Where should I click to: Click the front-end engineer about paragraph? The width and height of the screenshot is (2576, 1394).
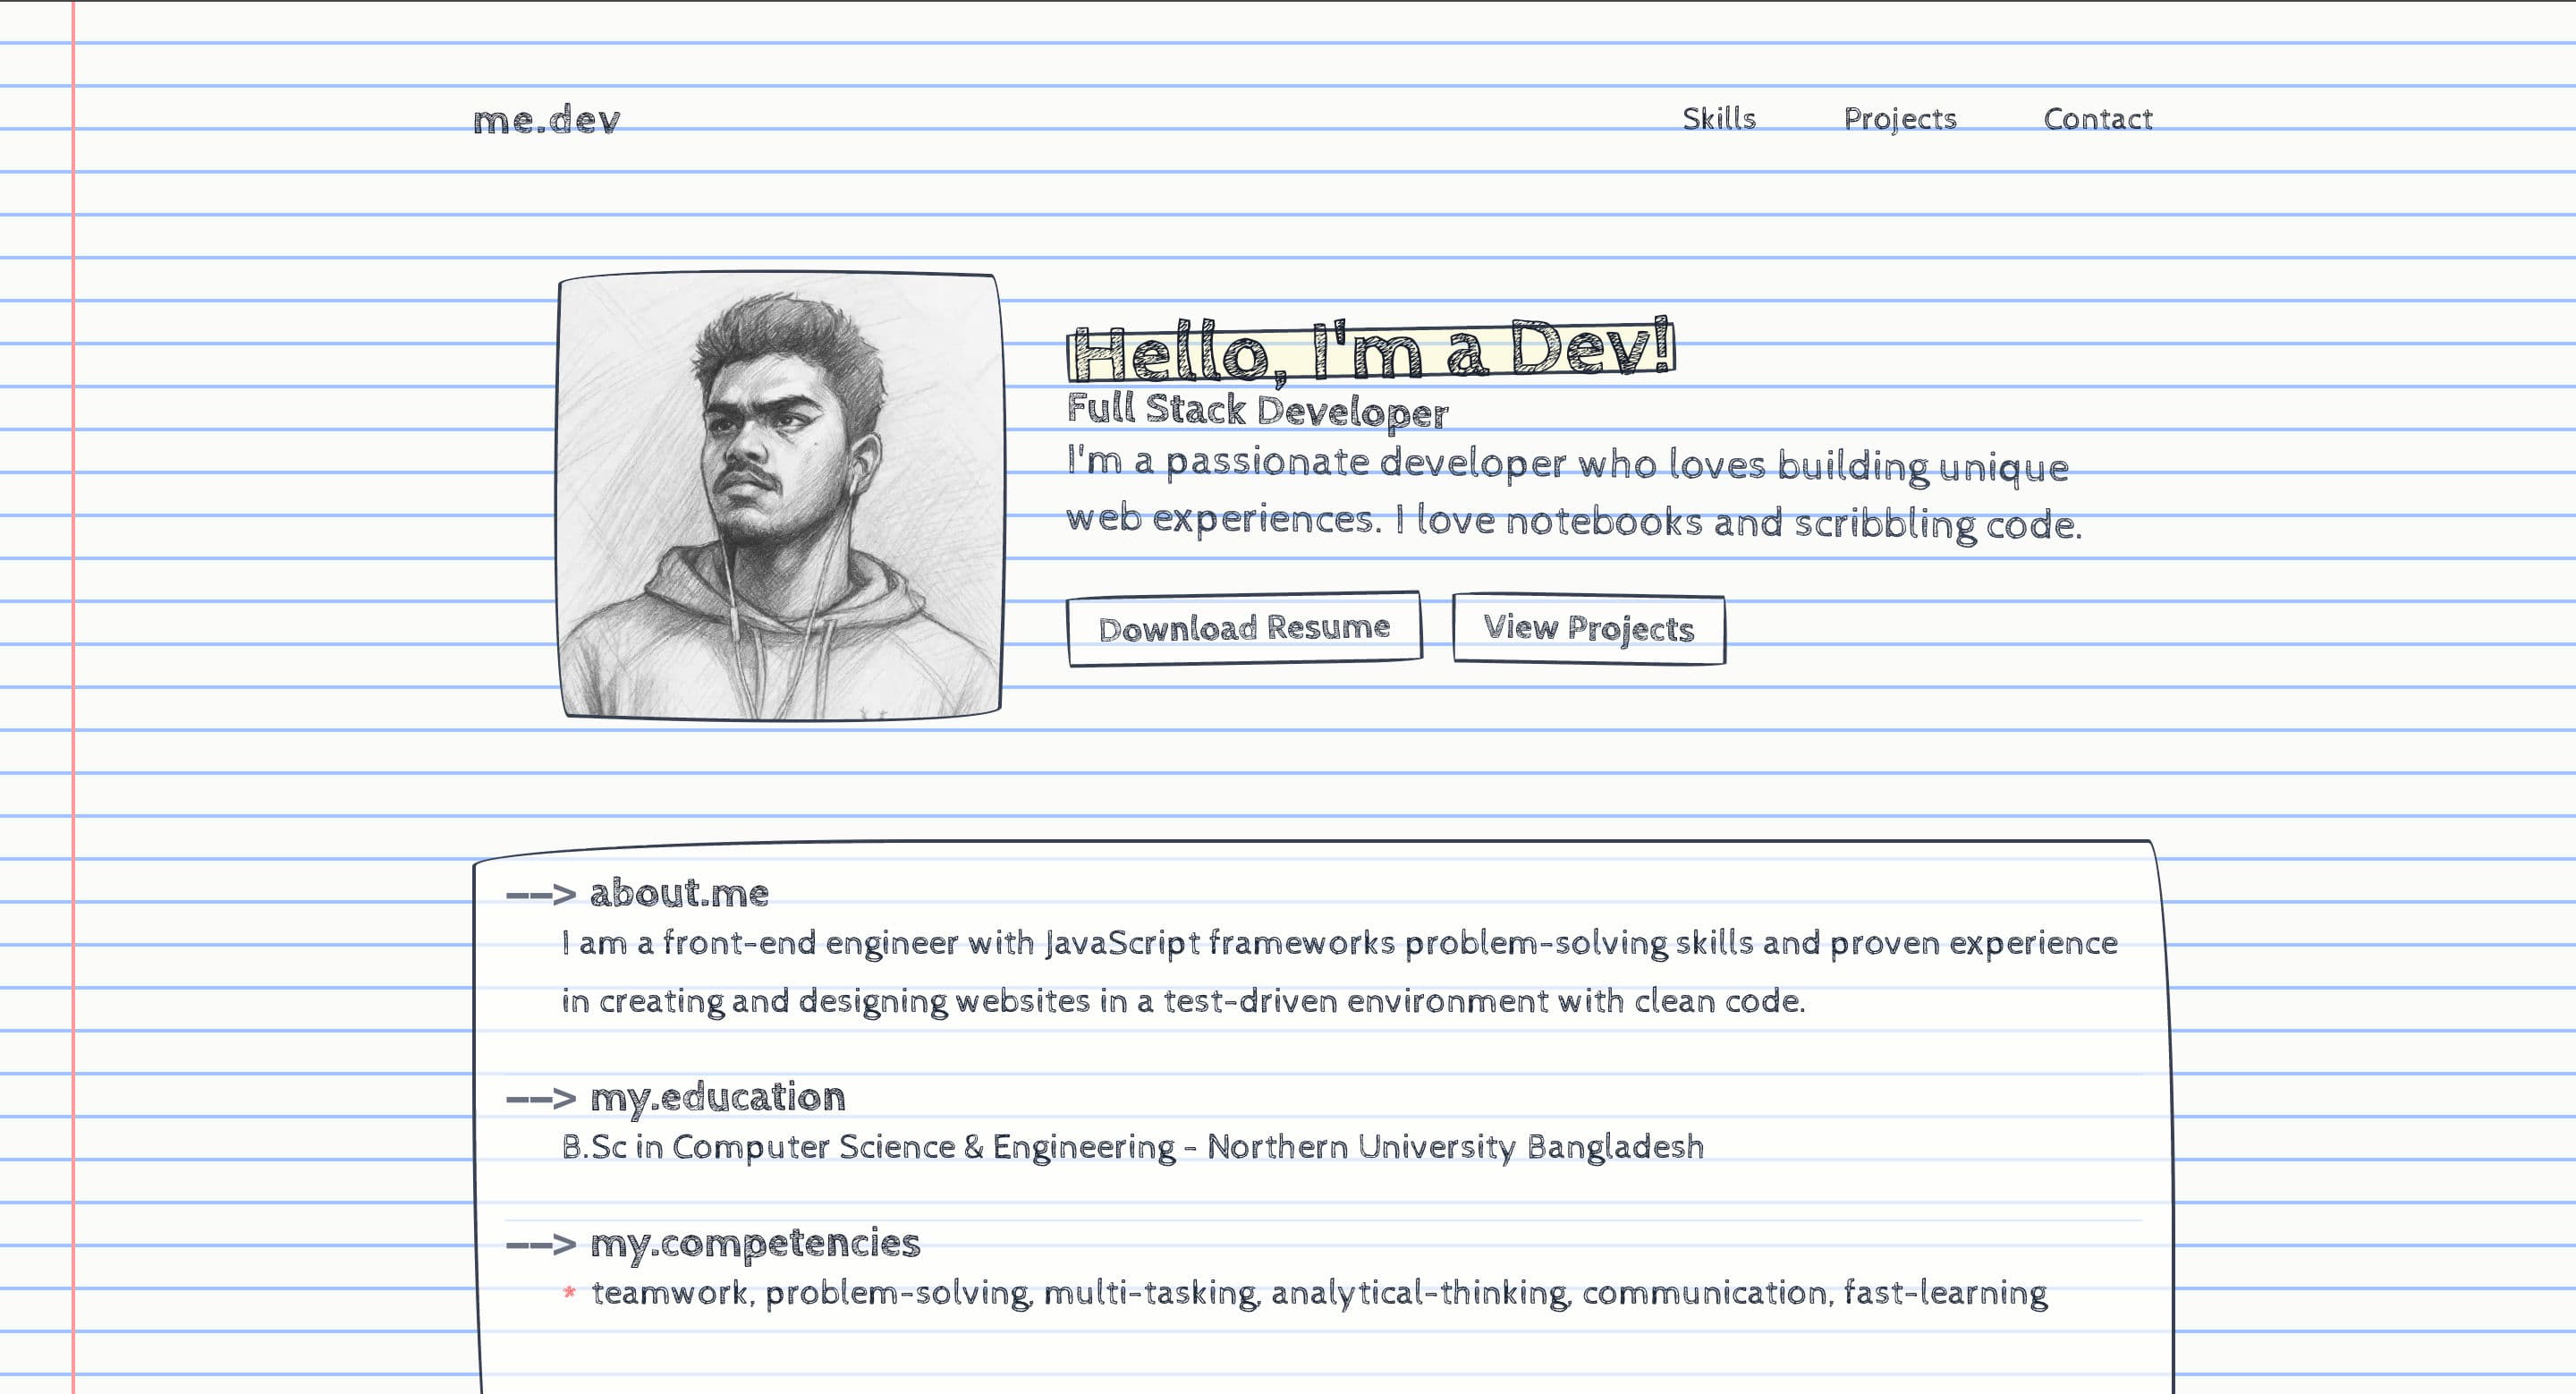click(1338, 971)
